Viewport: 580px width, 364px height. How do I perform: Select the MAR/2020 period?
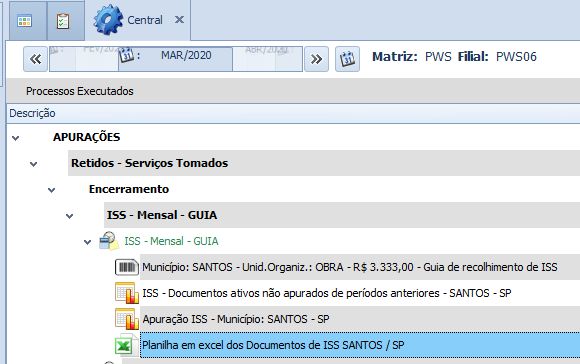(x=186, y=55)
